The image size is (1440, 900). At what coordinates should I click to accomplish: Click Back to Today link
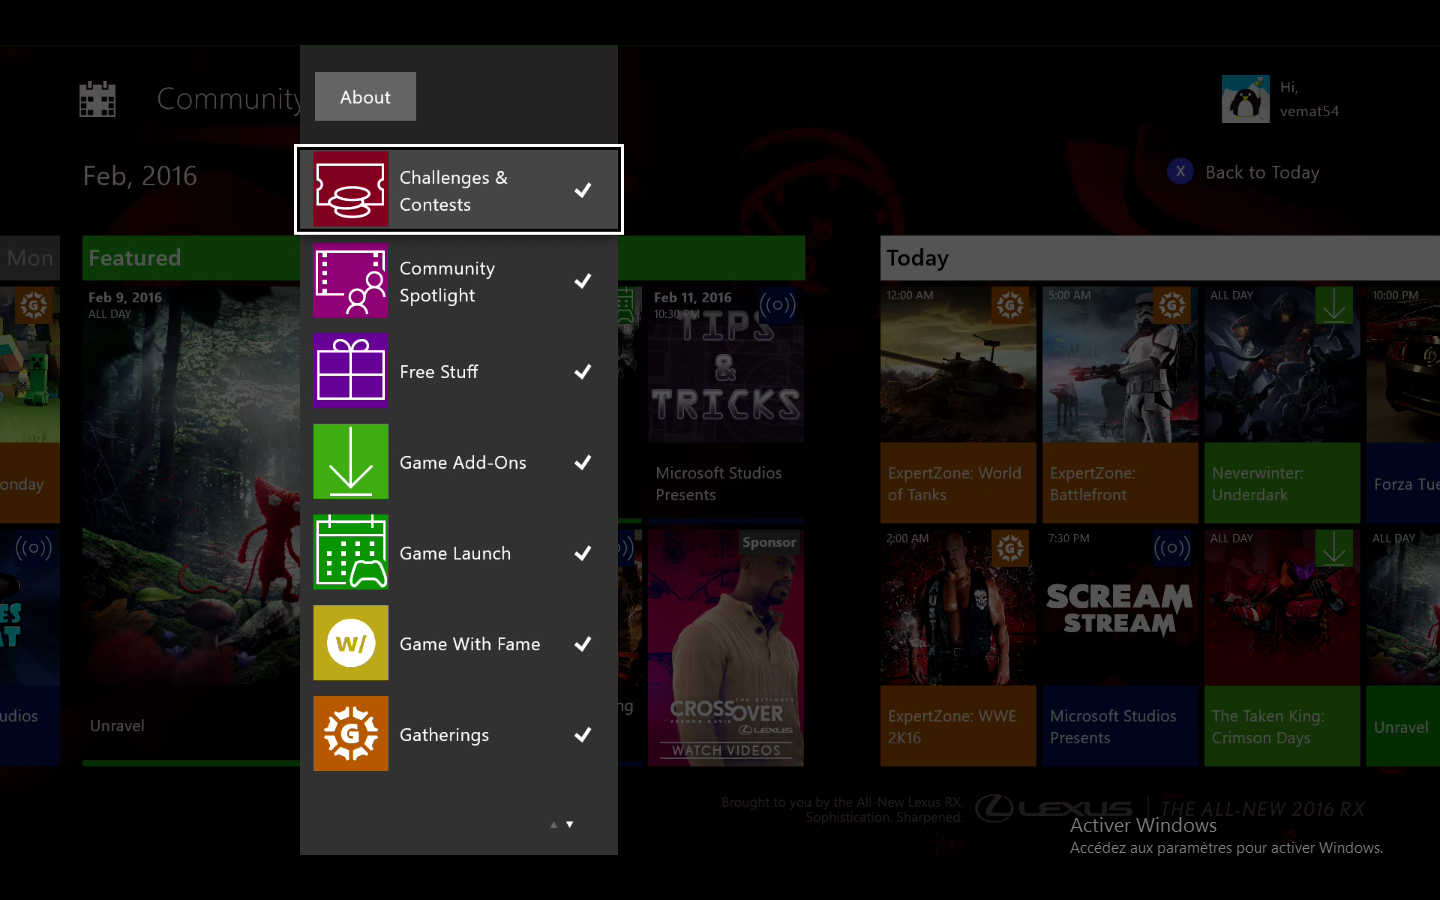click(x=1261, y=172)
